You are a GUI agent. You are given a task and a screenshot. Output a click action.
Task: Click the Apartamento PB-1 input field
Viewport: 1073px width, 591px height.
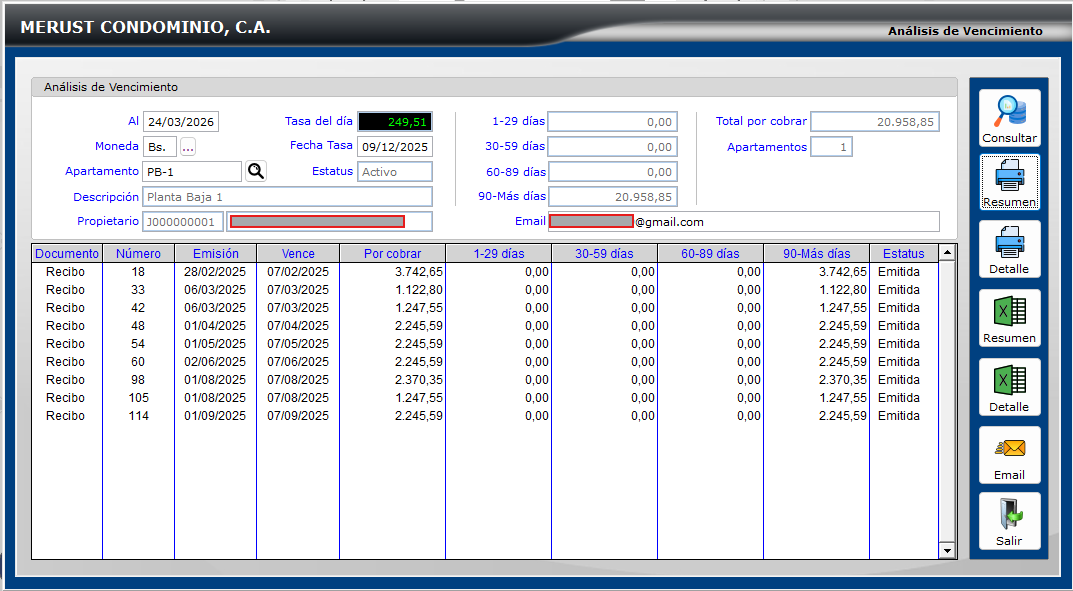point(191,172)
